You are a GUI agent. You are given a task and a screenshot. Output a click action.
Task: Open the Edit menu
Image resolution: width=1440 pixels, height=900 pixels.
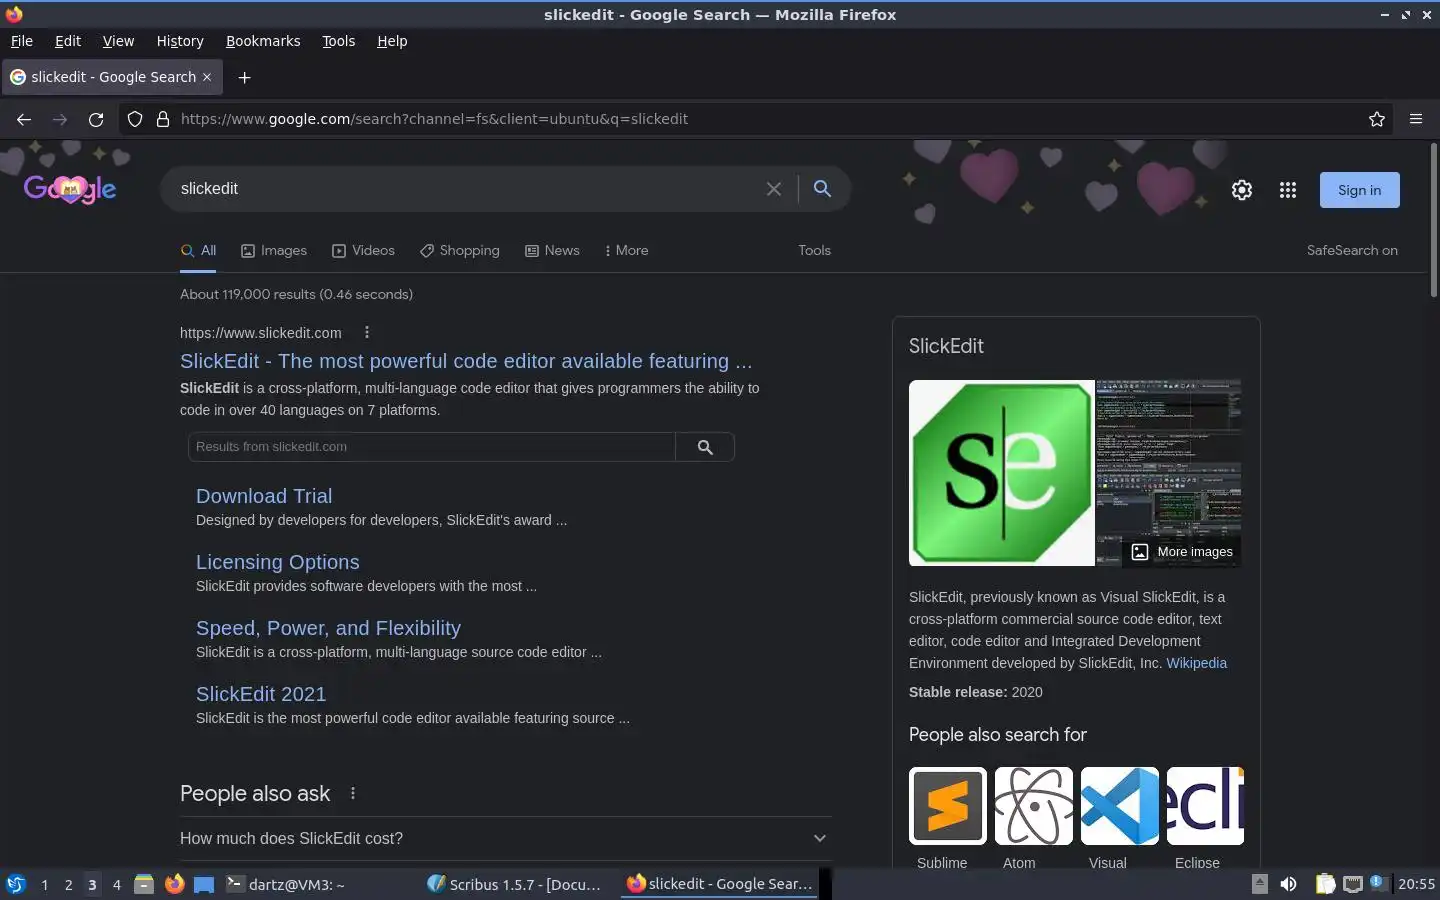point(68,41)
